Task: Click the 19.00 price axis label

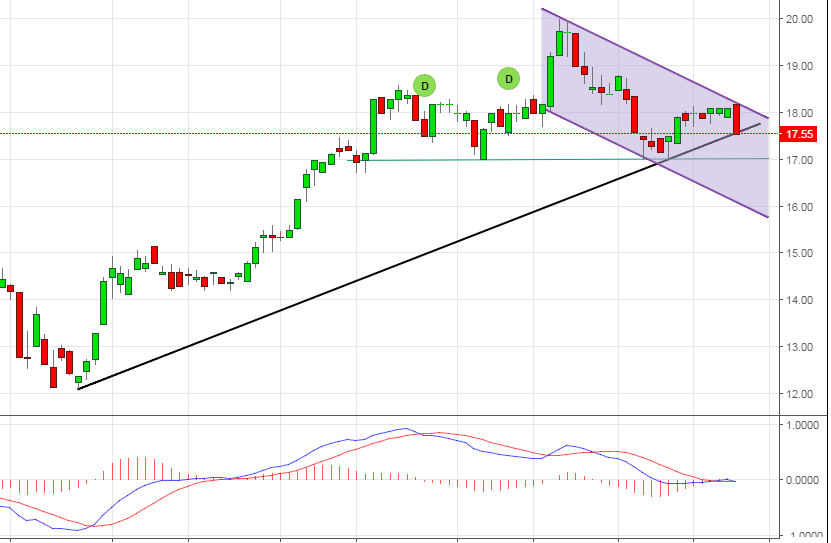Action: (800, 66)
